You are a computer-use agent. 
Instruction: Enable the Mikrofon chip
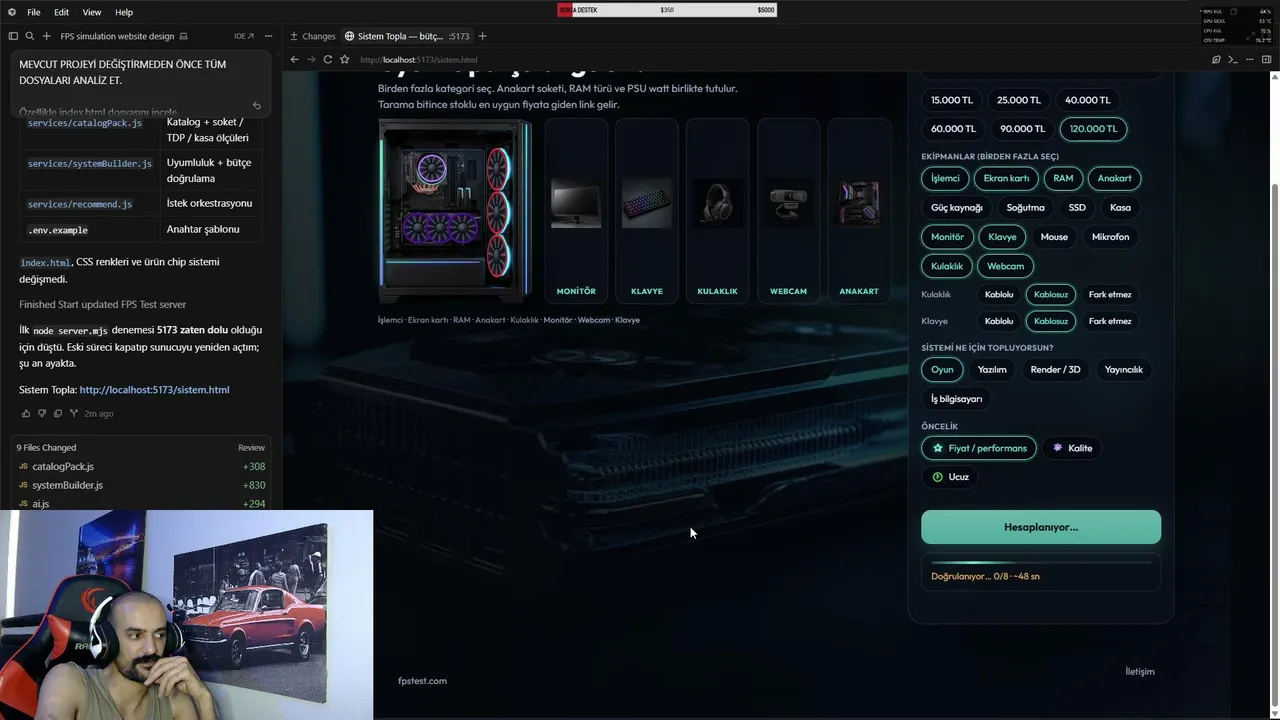pos(1110,237)
